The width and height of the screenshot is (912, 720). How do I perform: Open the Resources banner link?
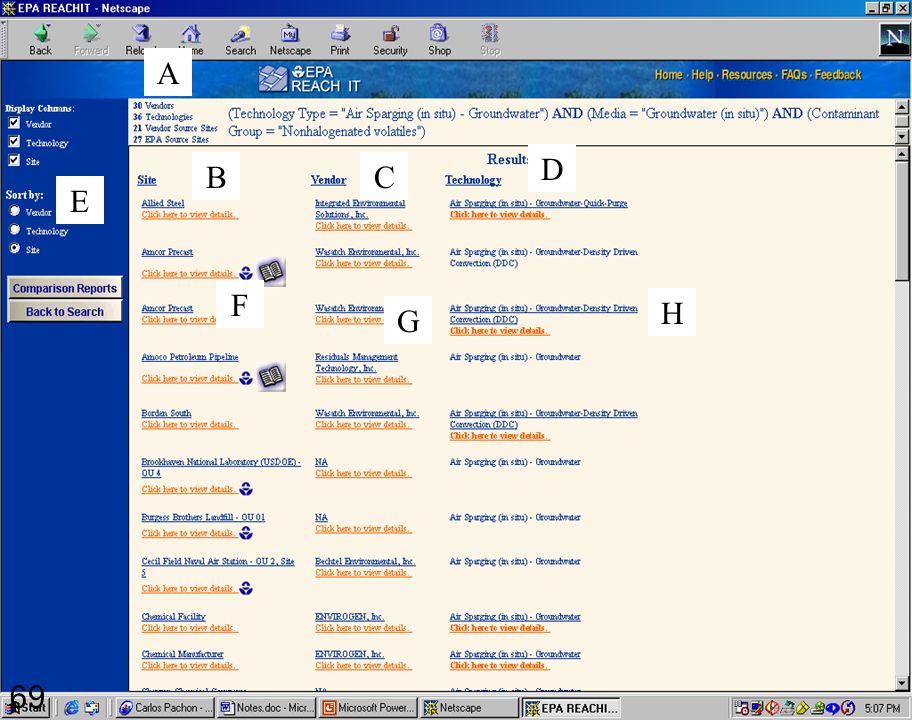click(x=747, y=74)
